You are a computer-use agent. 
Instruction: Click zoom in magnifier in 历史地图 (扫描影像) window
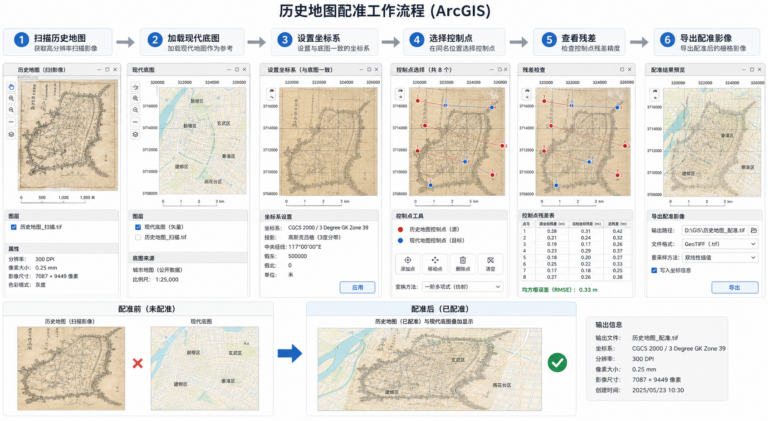(x=11, y=98)
